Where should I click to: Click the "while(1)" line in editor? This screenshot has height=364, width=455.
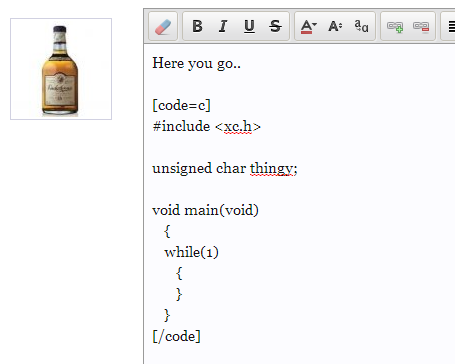[x=191, y=252]
